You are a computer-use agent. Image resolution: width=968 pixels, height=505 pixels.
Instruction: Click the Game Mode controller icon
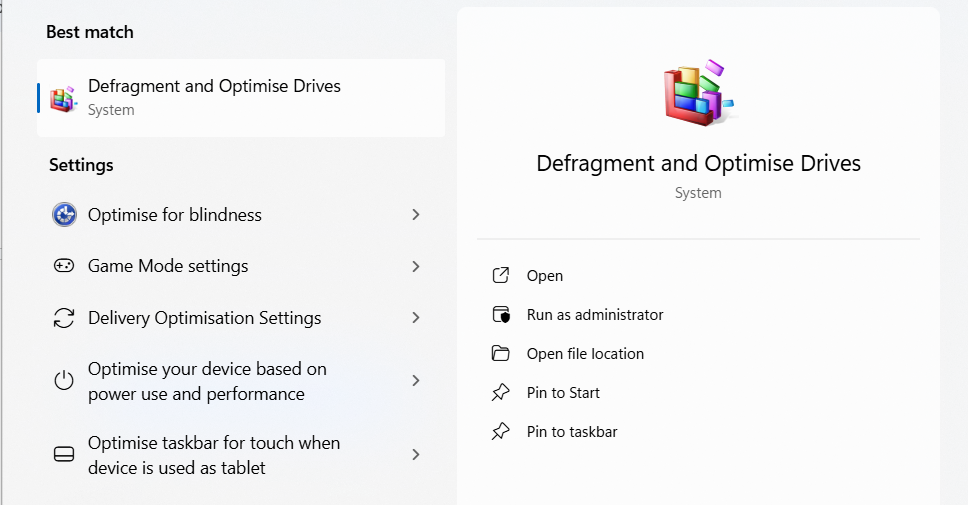click(x=64, y=266)
